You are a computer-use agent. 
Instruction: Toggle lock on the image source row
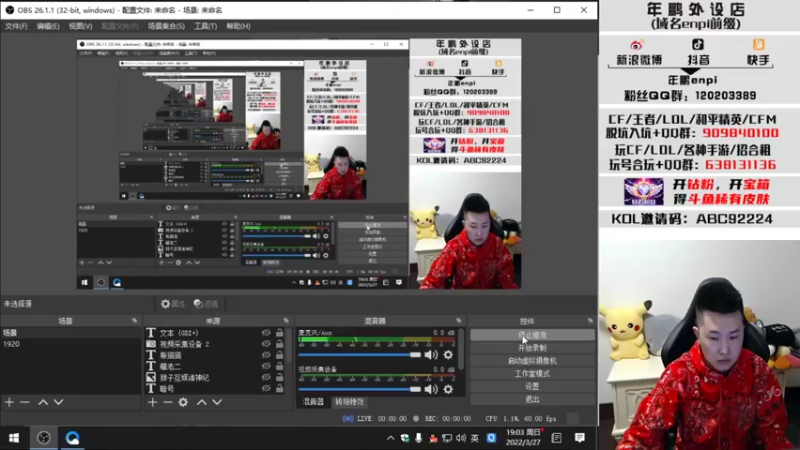[279, 377]
